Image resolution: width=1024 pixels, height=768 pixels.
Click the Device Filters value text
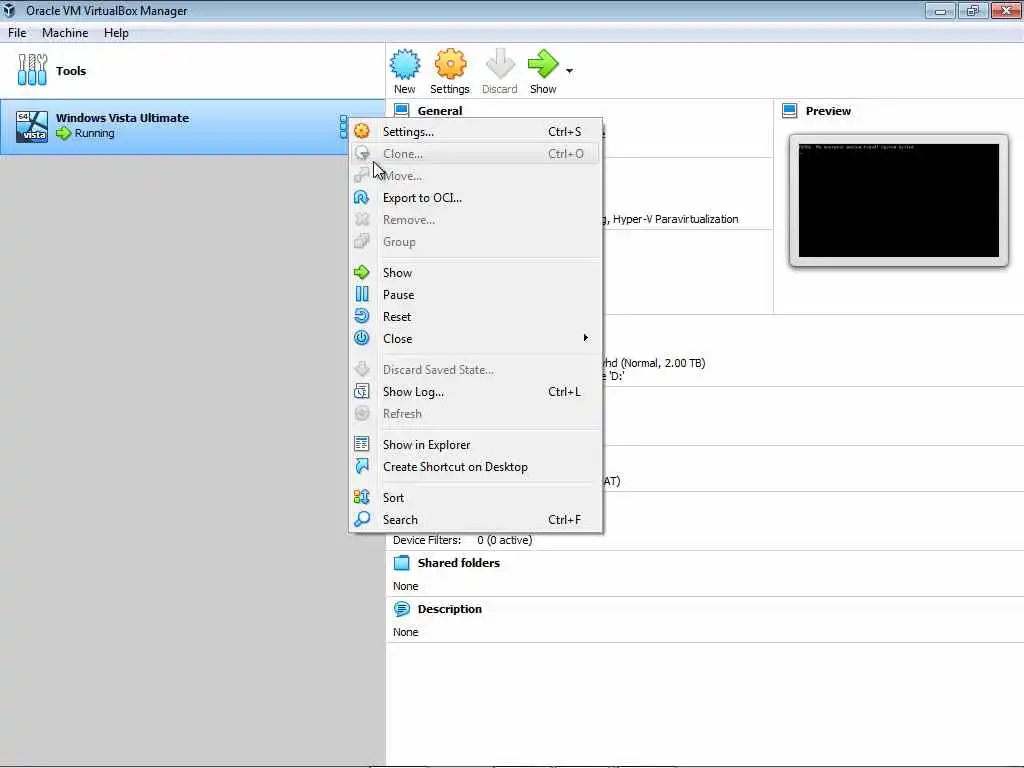click(504, 540)
